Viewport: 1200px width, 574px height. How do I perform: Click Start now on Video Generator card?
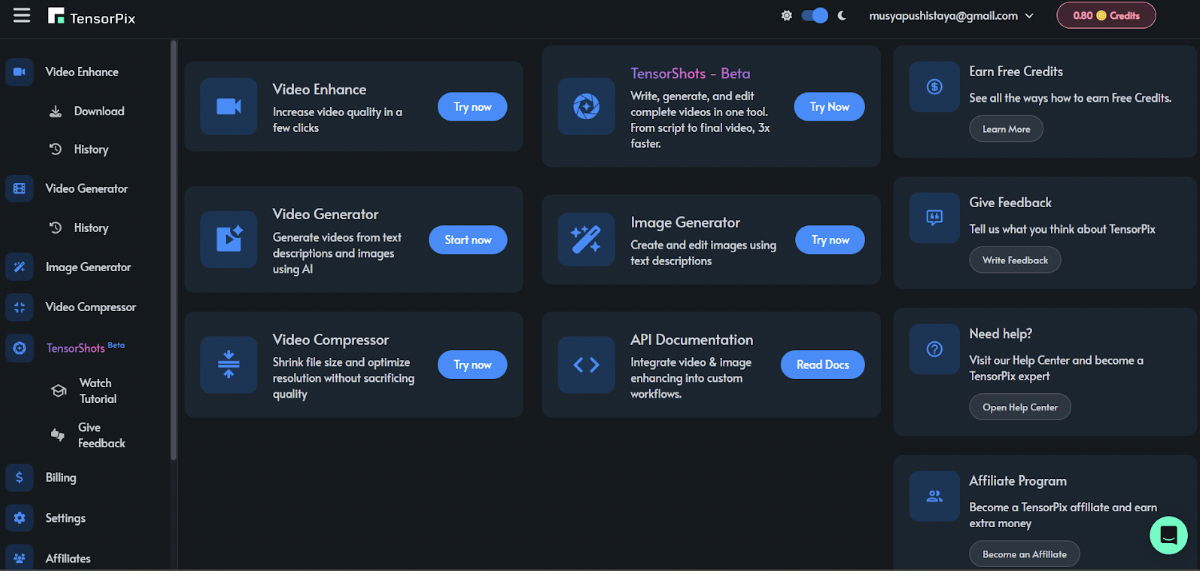point(468,240)
